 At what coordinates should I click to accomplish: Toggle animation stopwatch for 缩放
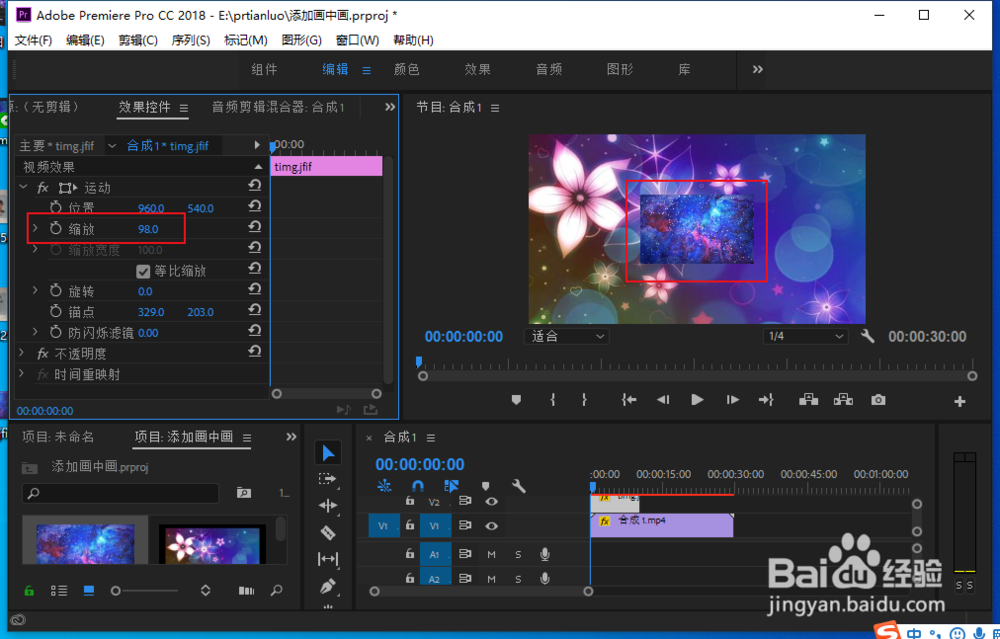[x=56, y=228]
